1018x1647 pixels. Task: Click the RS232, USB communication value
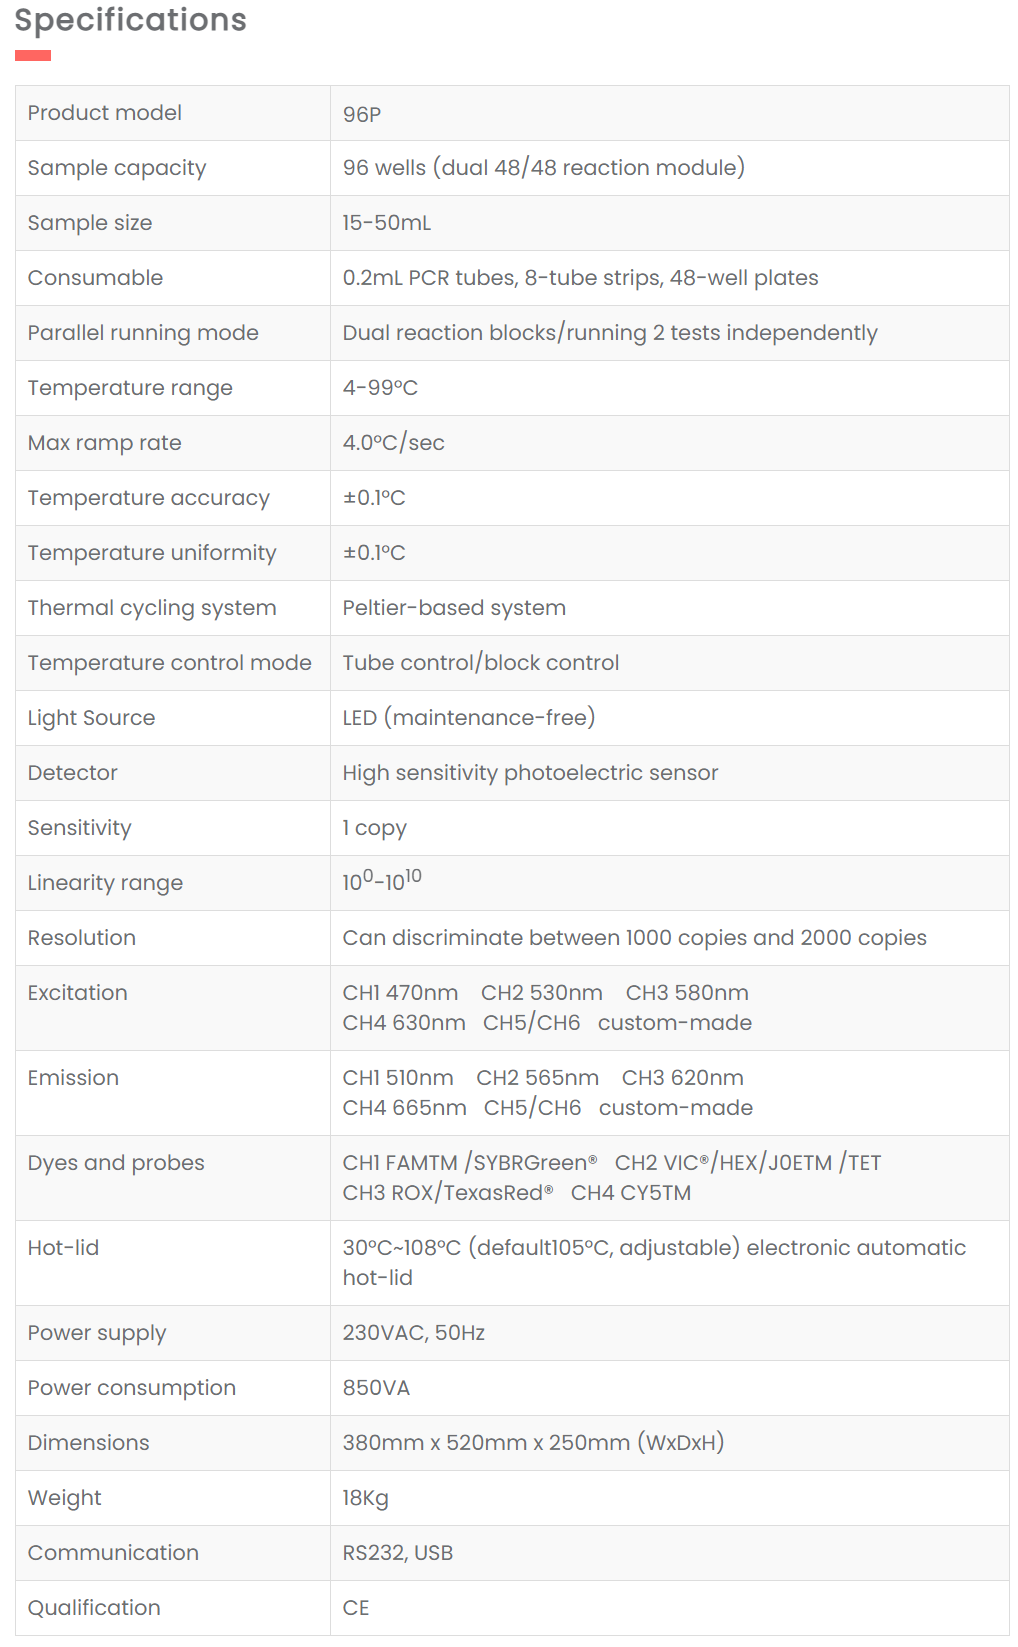click(398, 1553)
